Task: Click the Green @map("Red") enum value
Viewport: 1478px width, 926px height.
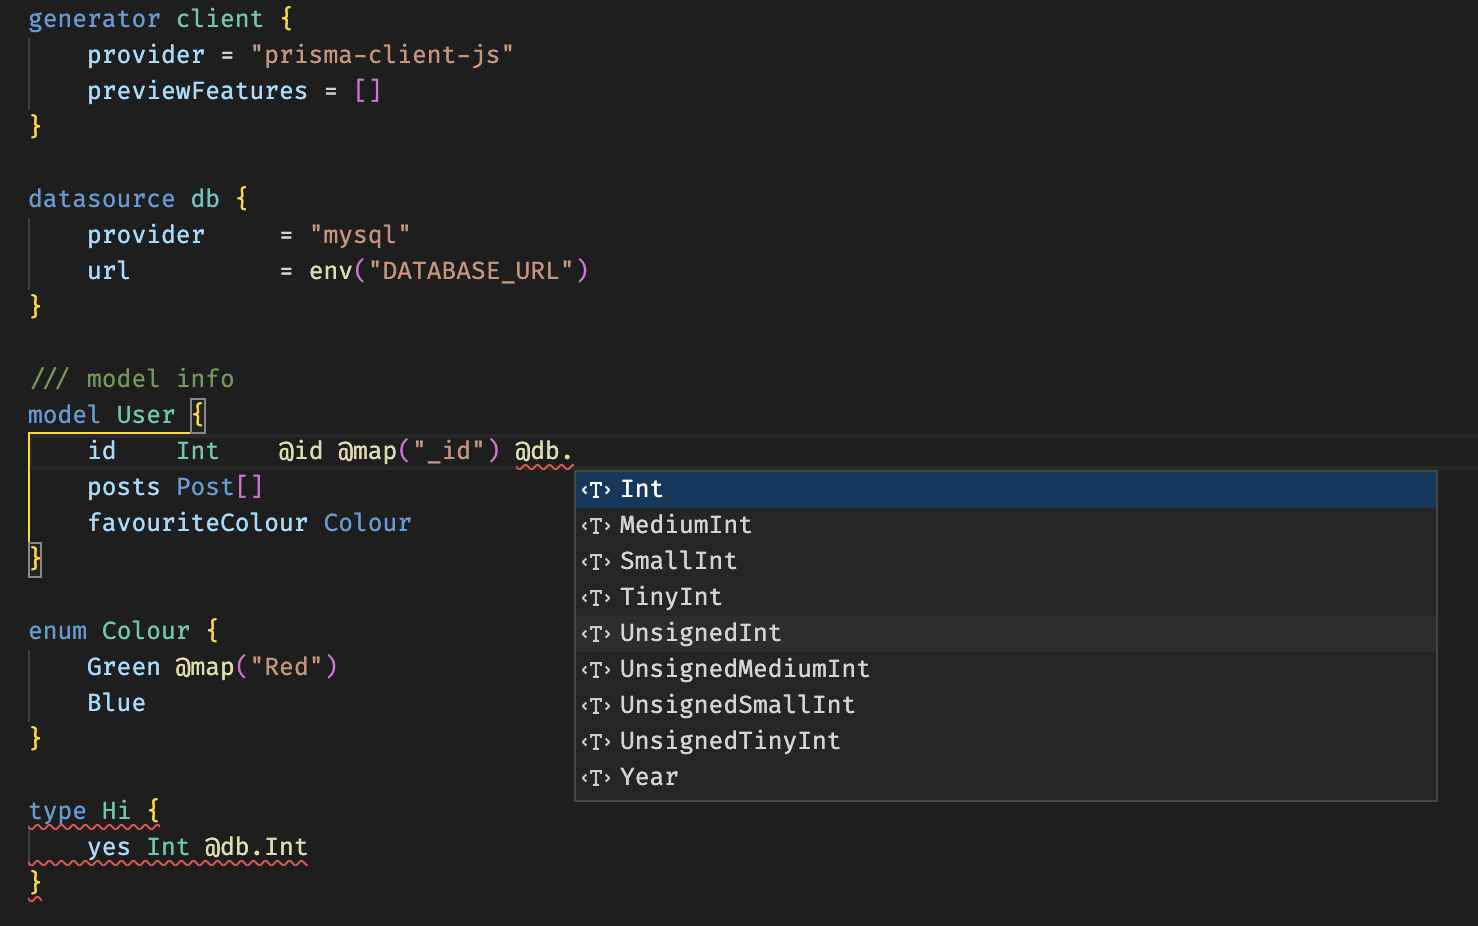Action: click(210, 666)
